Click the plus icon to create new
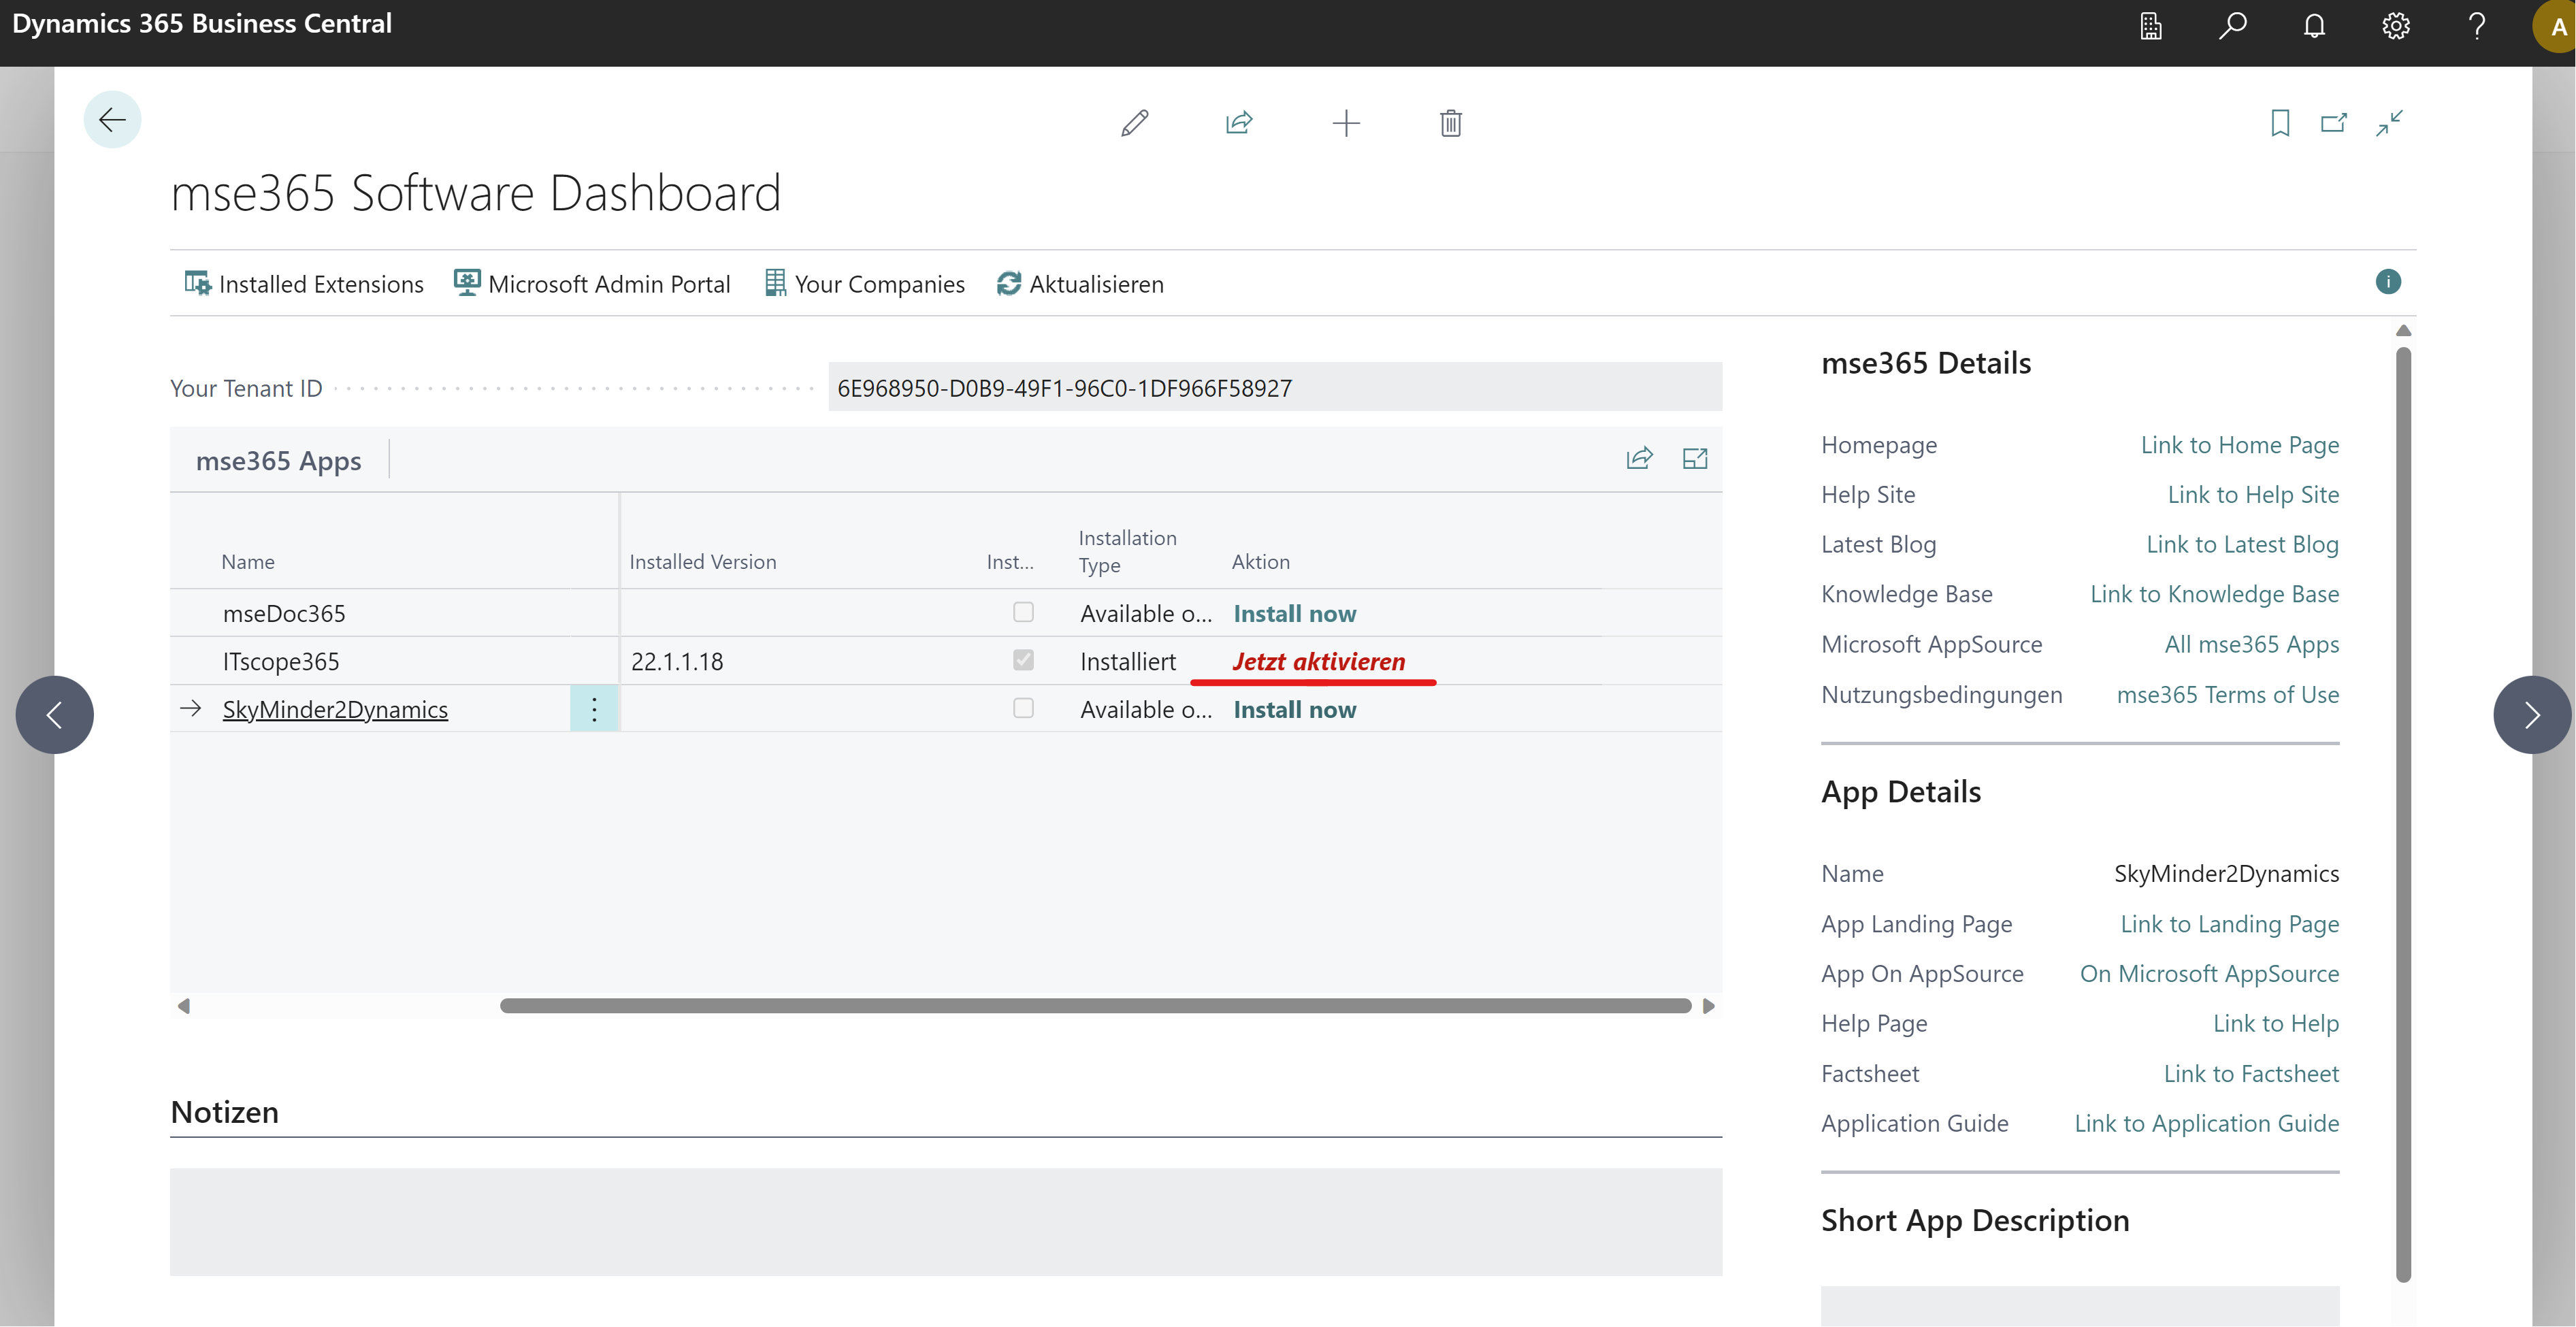This screenshot has width=2576, height=1327. 1346,123
